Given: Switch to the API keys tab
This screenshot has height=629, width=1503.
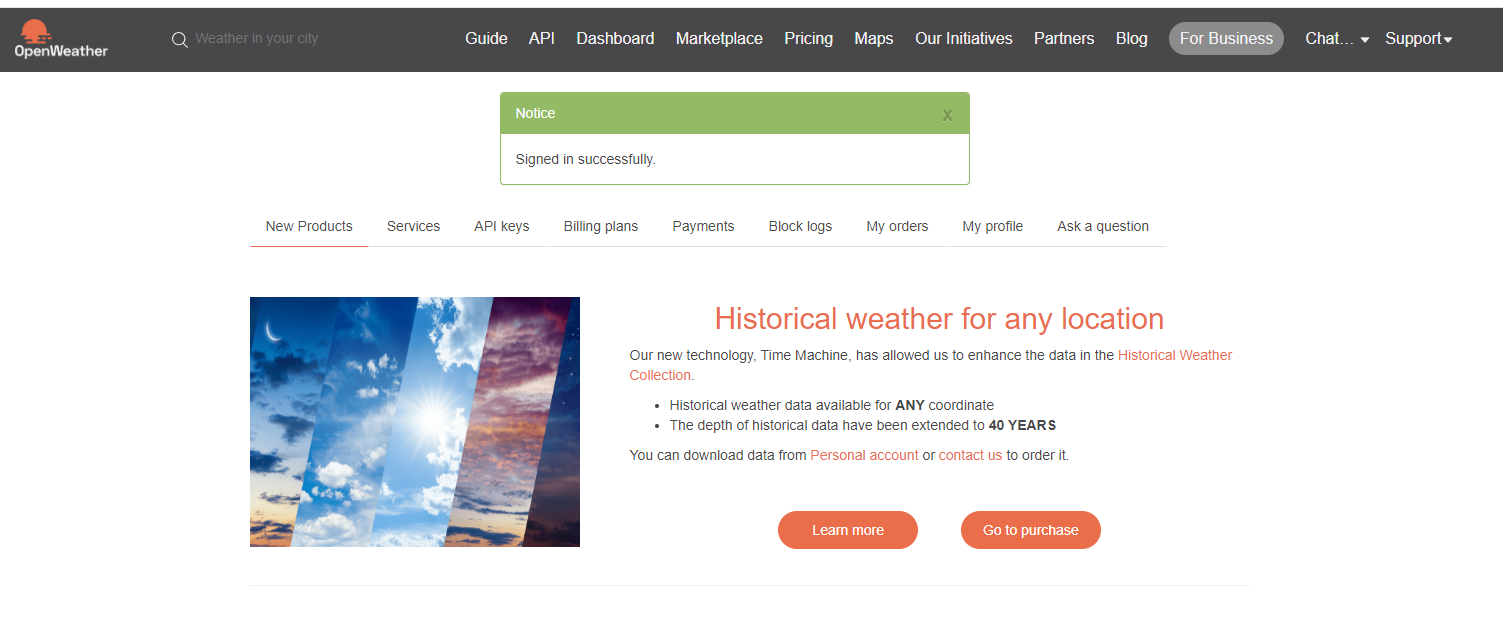Looking at the screenshot, I should pos(502,226).
